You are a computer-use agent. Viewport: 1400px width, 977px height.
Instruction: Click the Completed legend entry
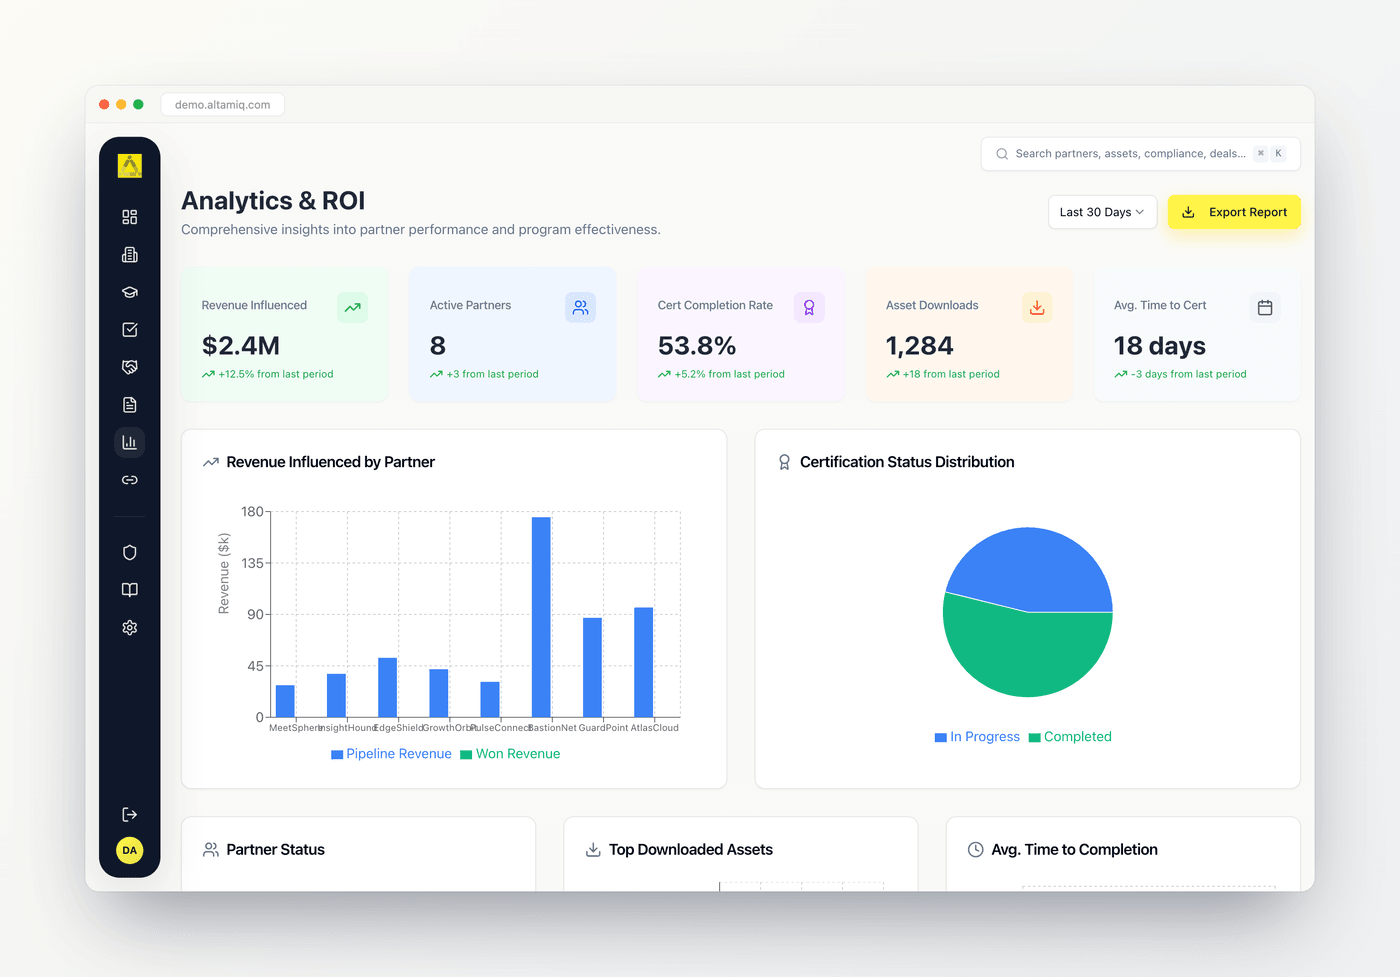(1070, 737)
